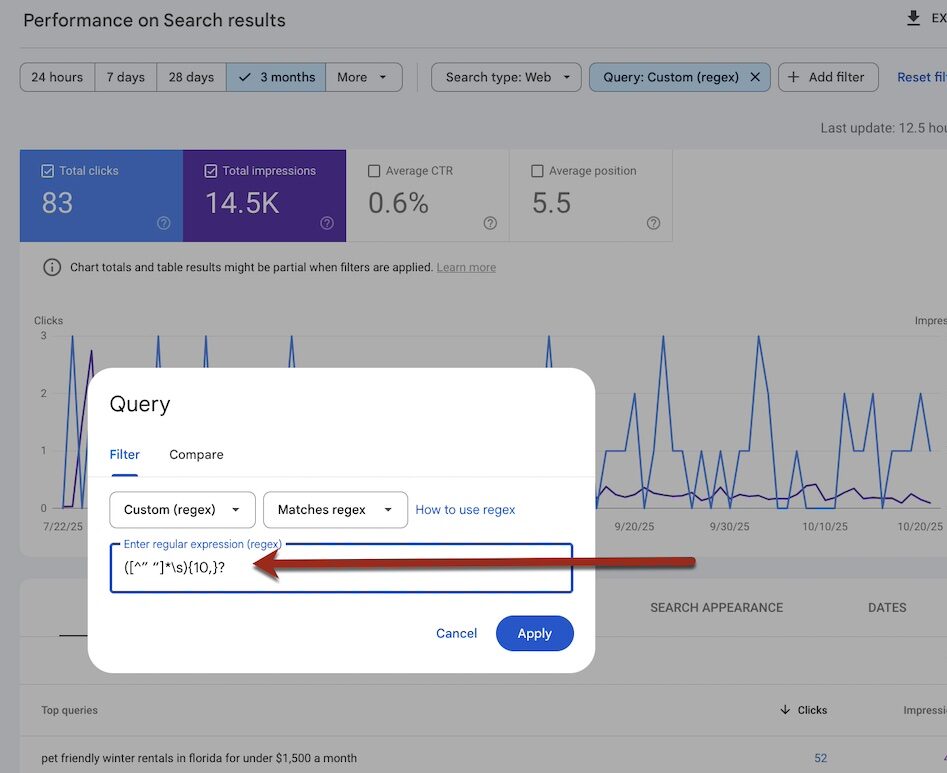The image size is (947, 773).
Task: Click Total clicks help question icon
Action: coord(164,223)
